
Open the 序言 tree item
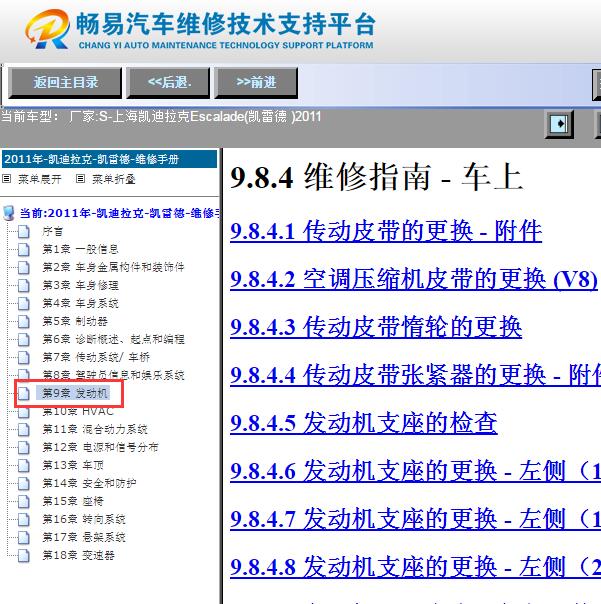coord(52,232)
